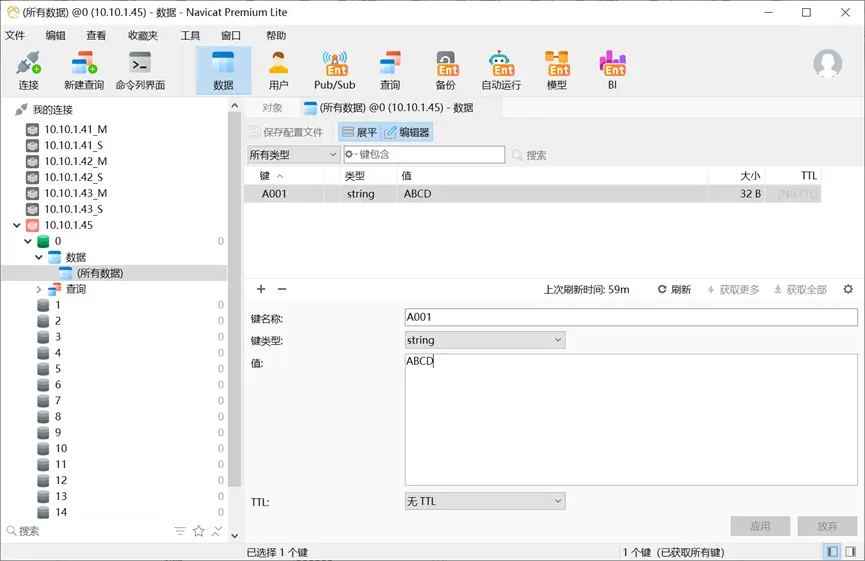Click the 搜索 search button beside key filter
Viewport: 865px width, 561px height.
point(529,155)
